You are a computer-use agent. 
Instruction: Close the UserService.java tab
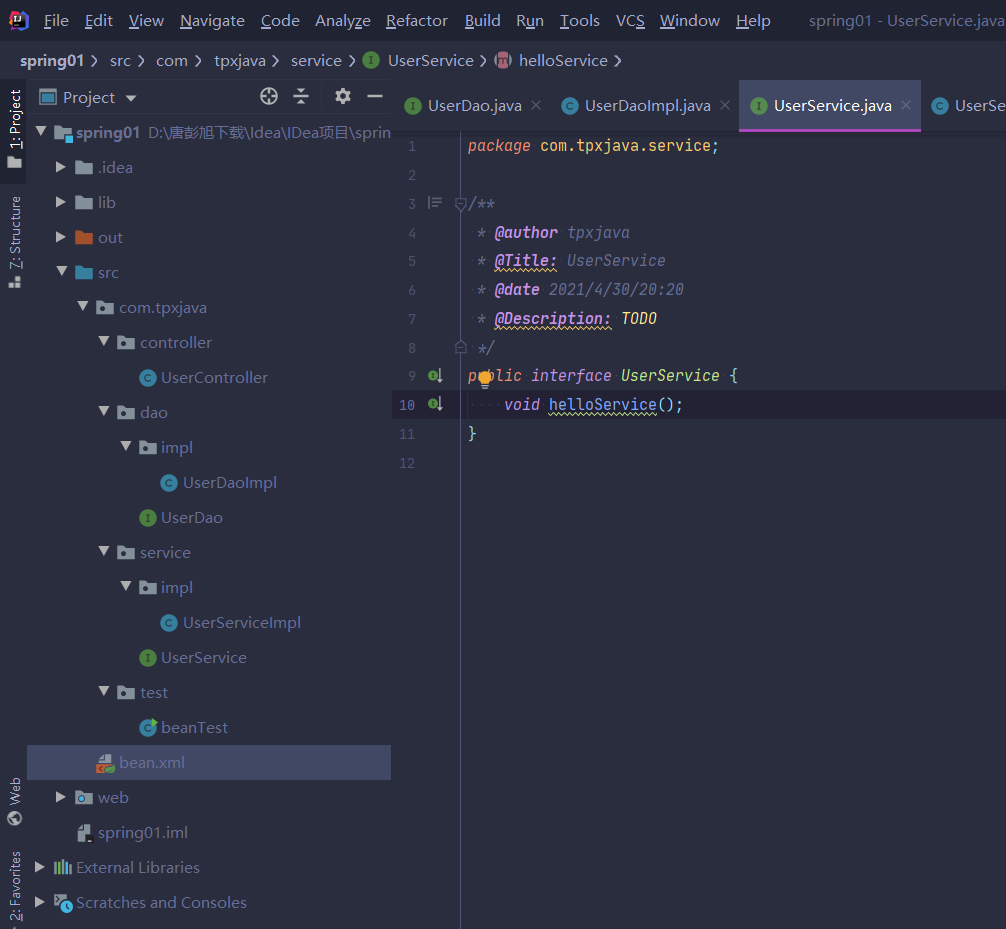[906, 105]
